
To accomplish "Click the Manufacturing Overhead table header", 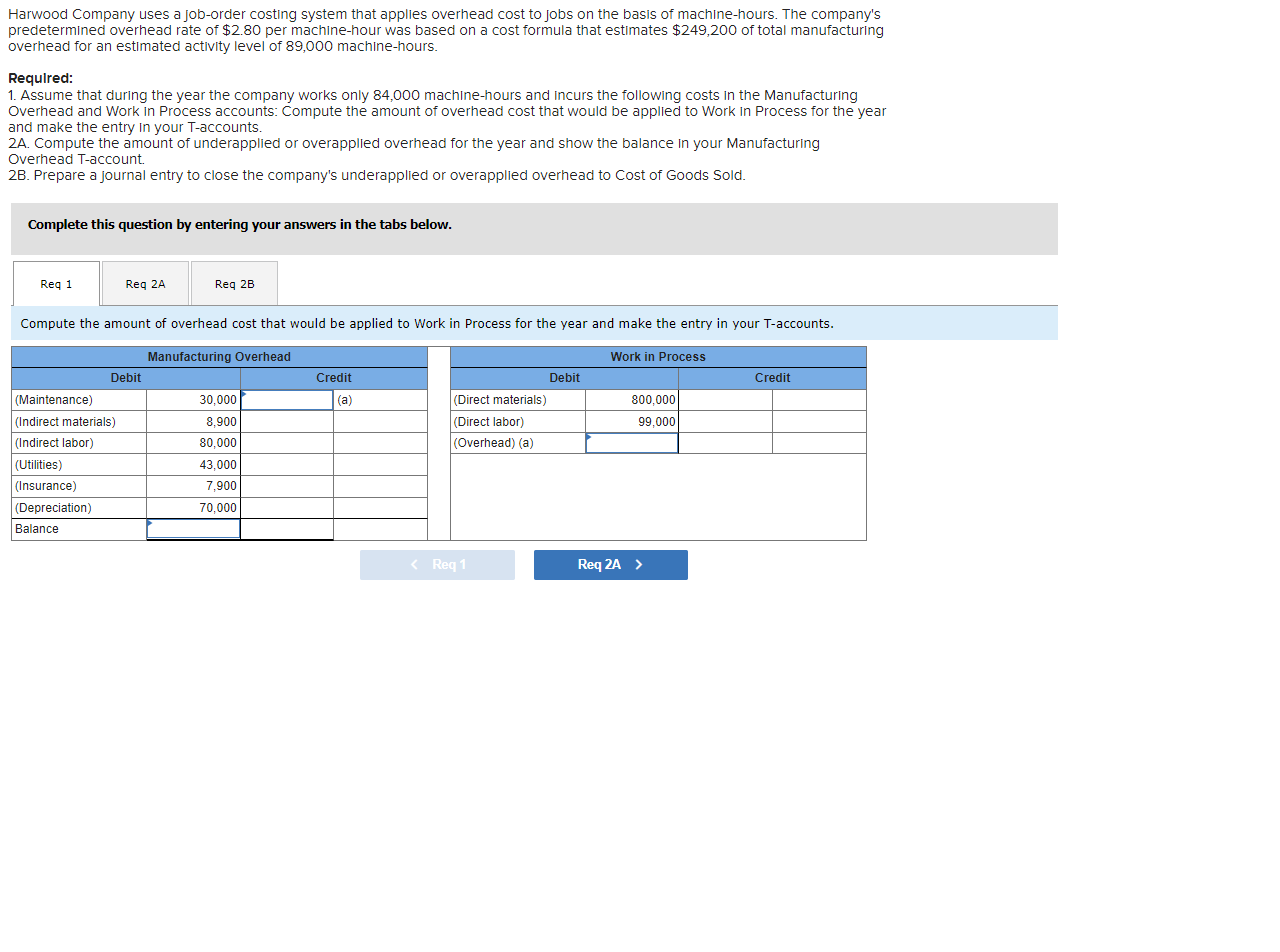I will coord(219,357).
